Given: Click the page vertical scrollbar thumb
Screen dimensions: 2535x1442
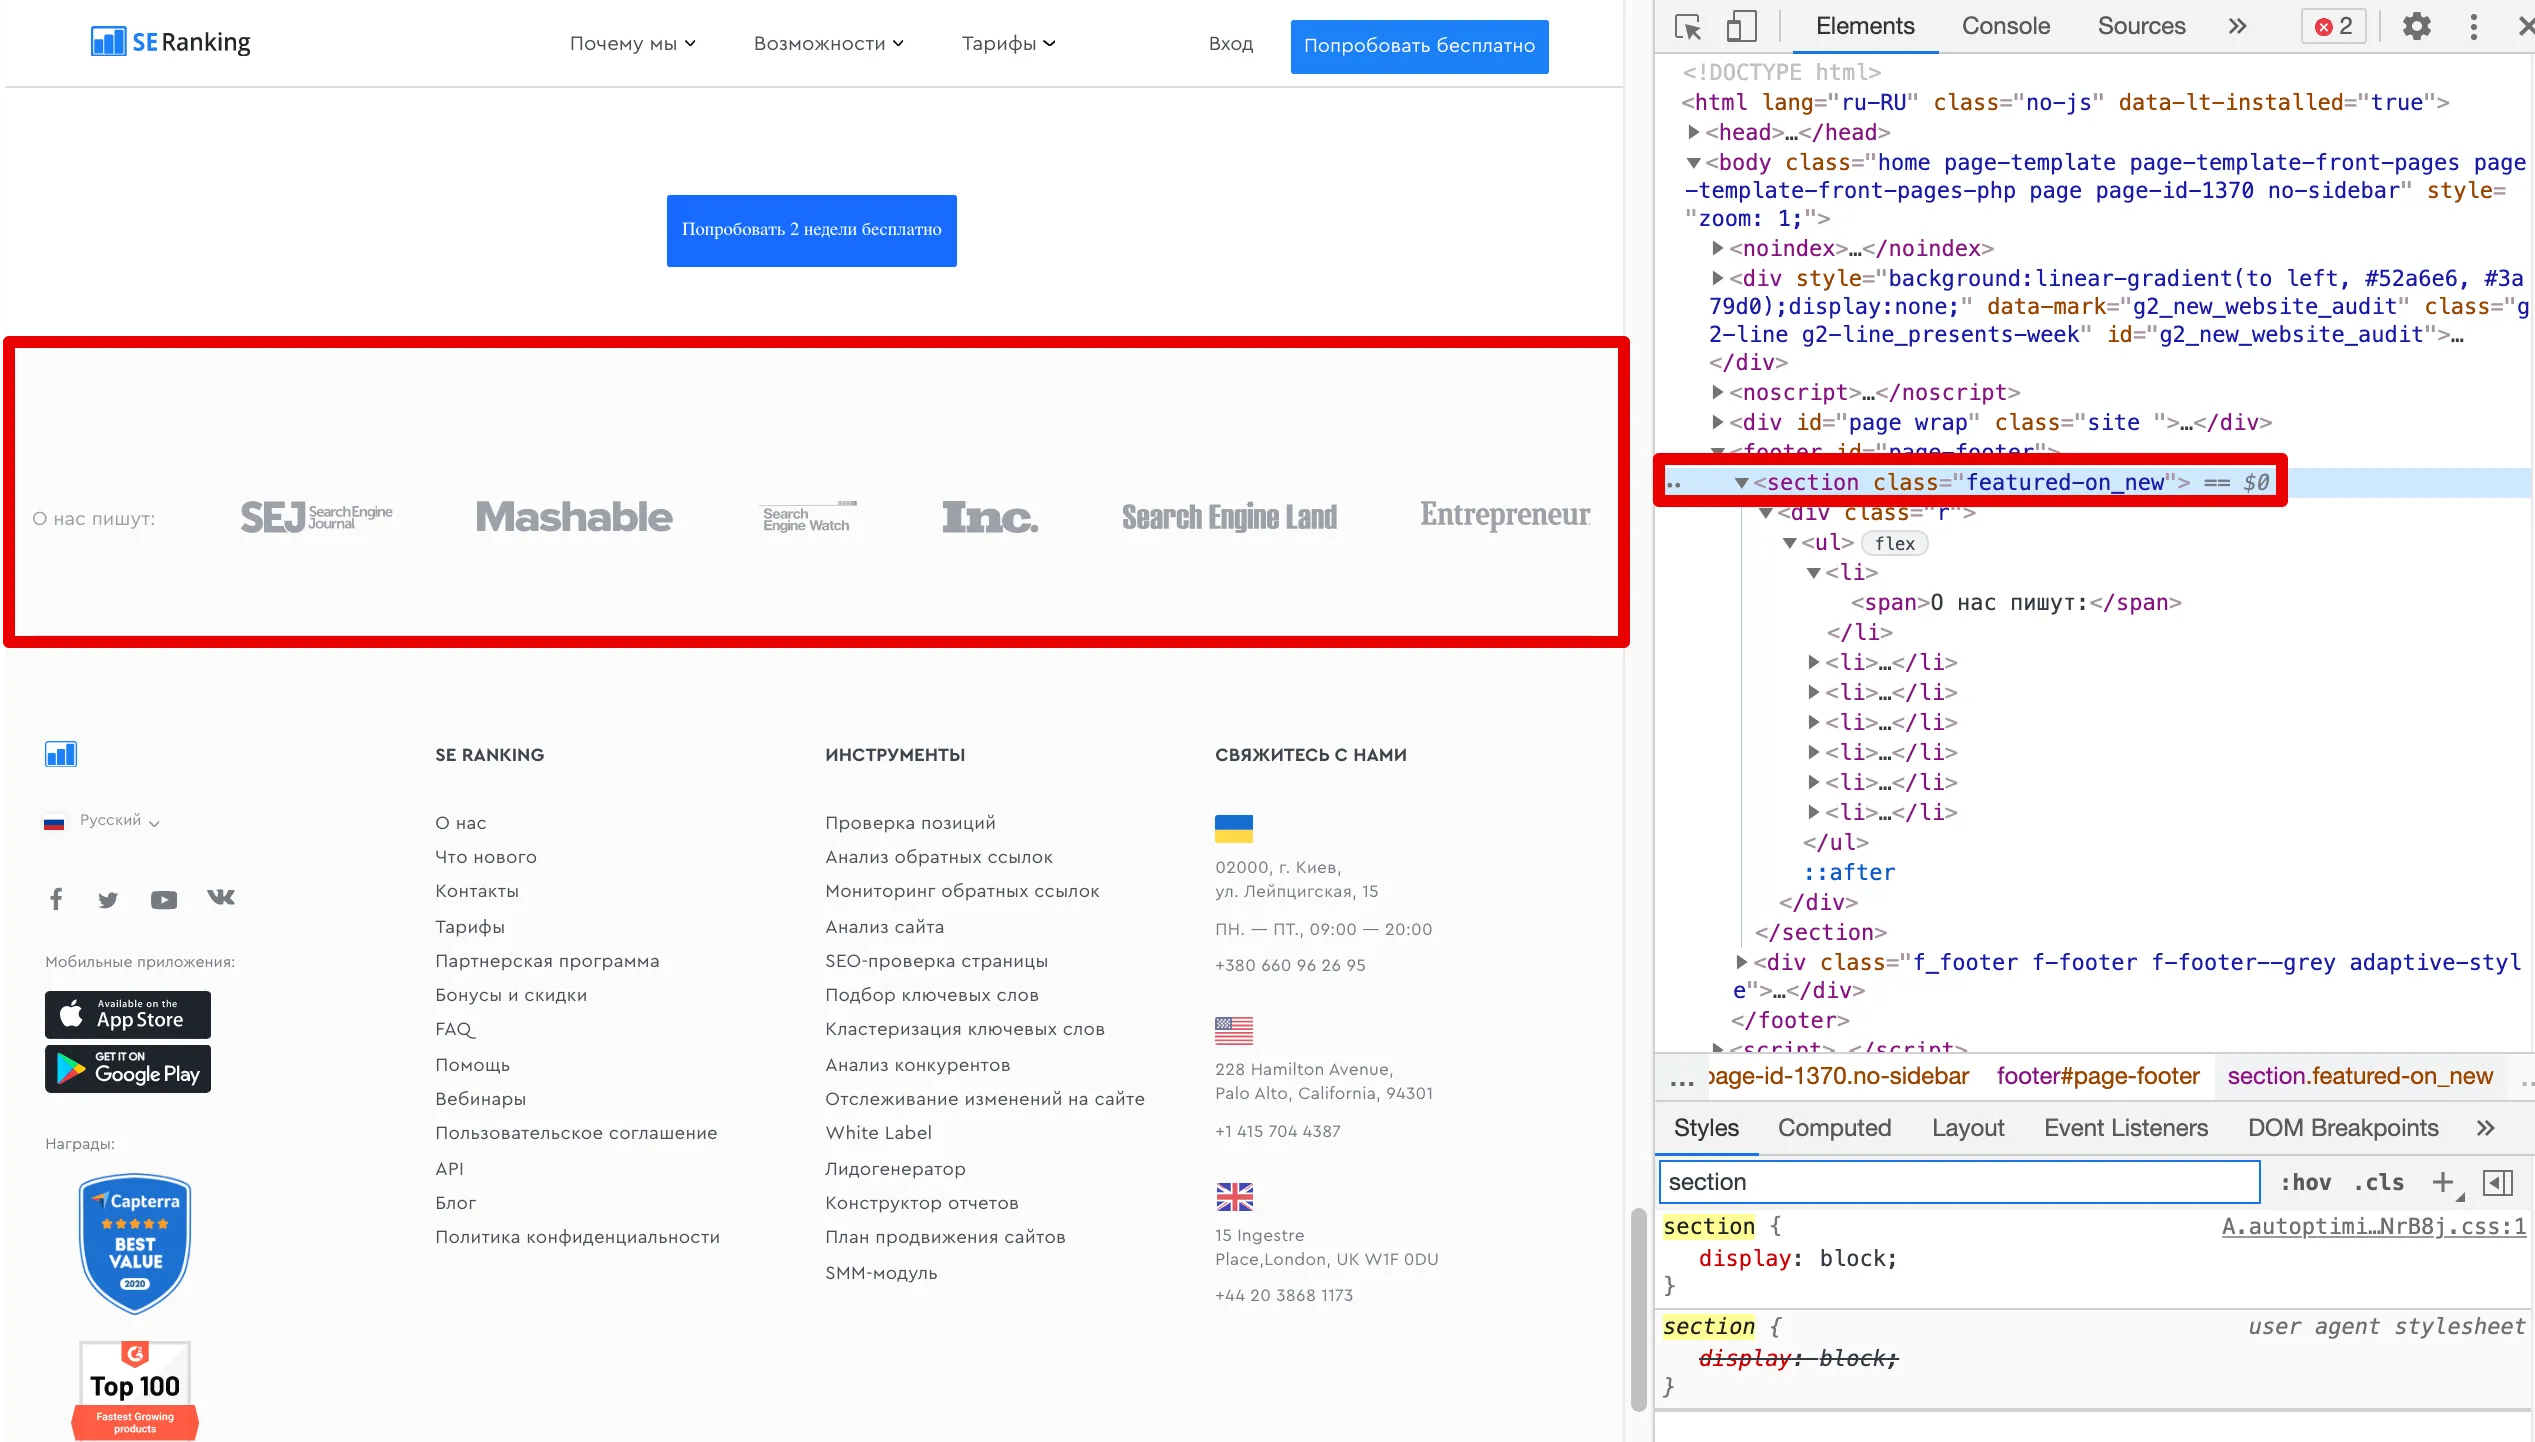Looking at the screenshot, I should point(1638,1310).
